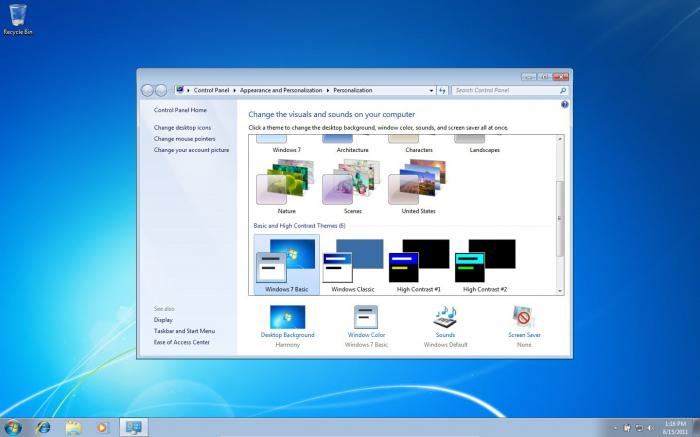700x437 pixels.
Task: Open the Recycle Bin desktop icon
Action: (x=18, y=19)
